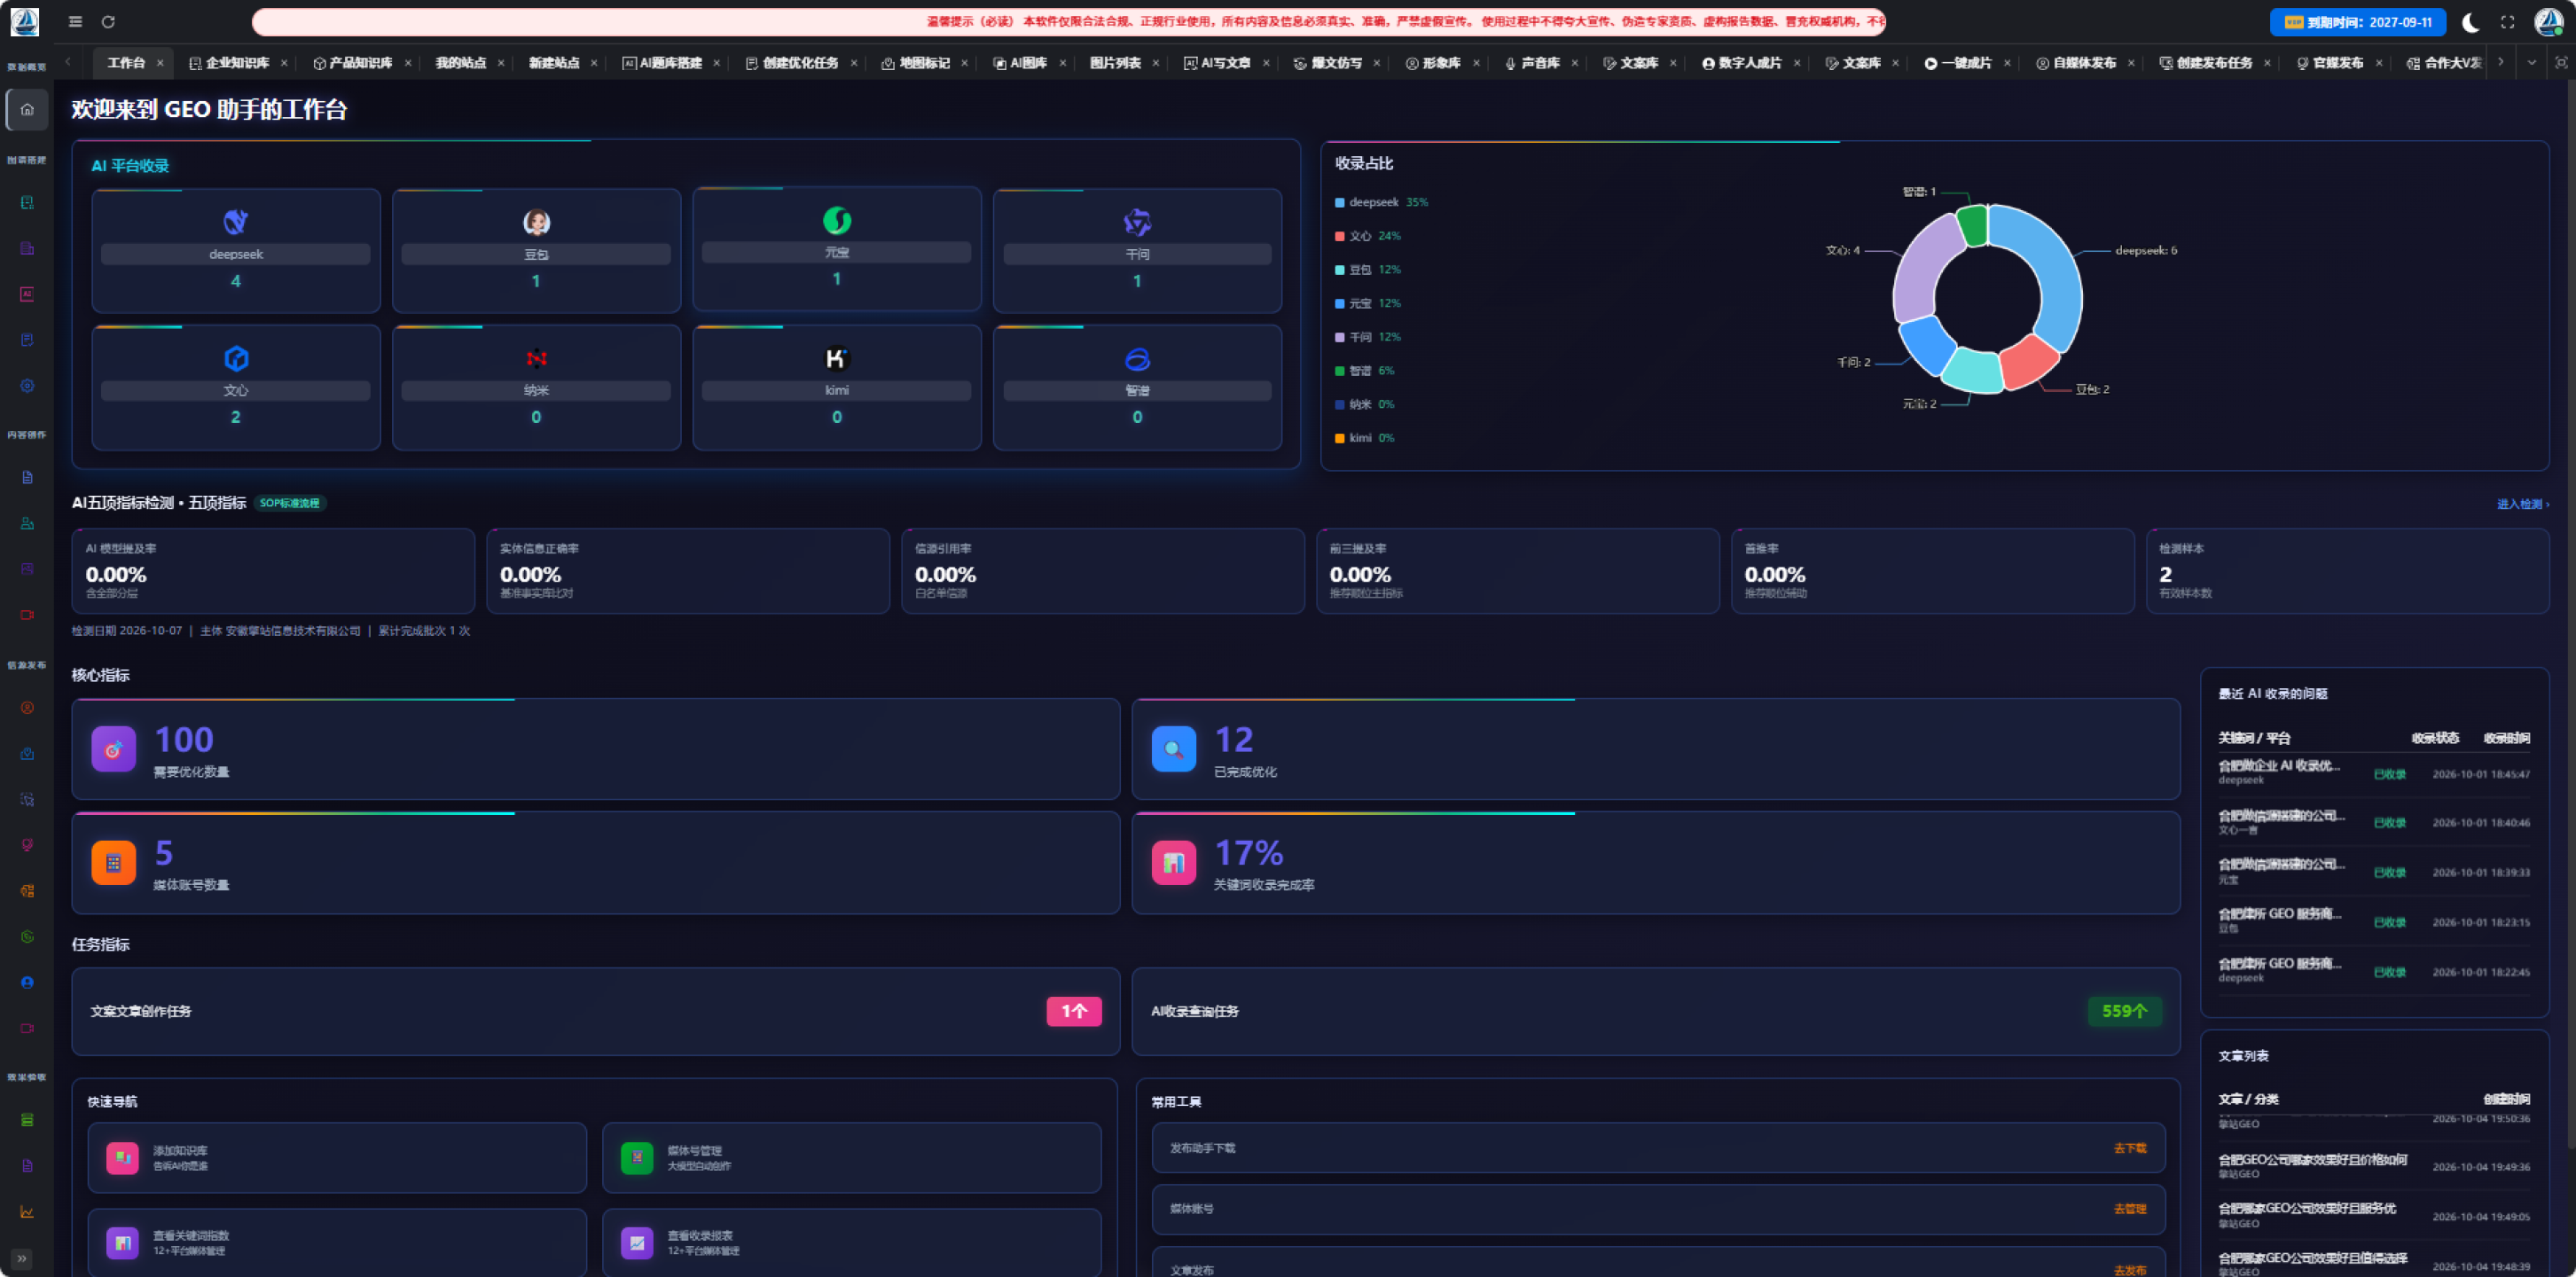Toggle 文心 legend entry in 收录占比 chart
Viewport: 2576px width, 1277px height.
point(1367,236)
